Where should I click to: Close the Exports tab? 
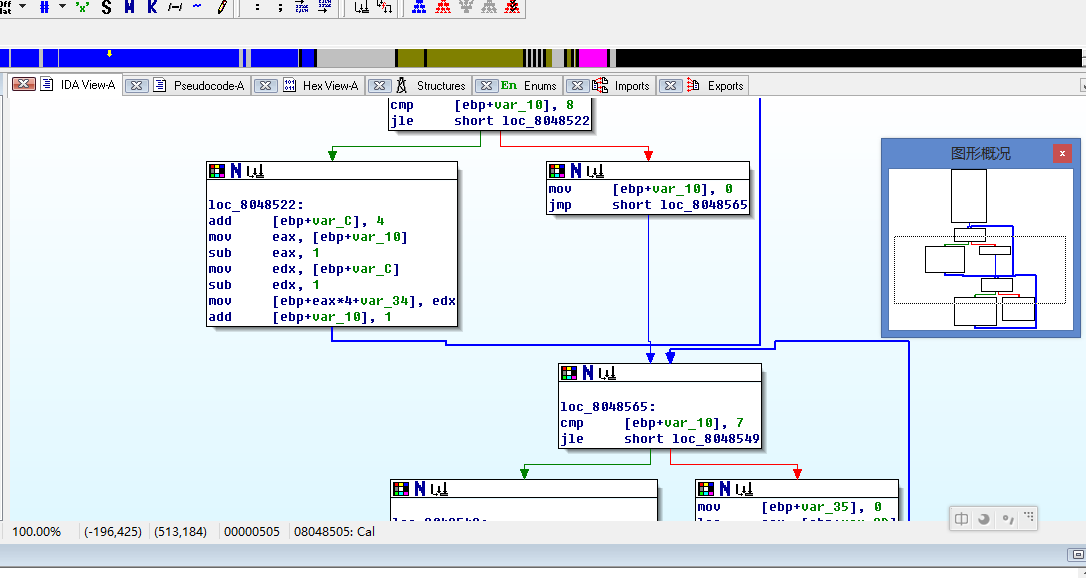point(670,86)
